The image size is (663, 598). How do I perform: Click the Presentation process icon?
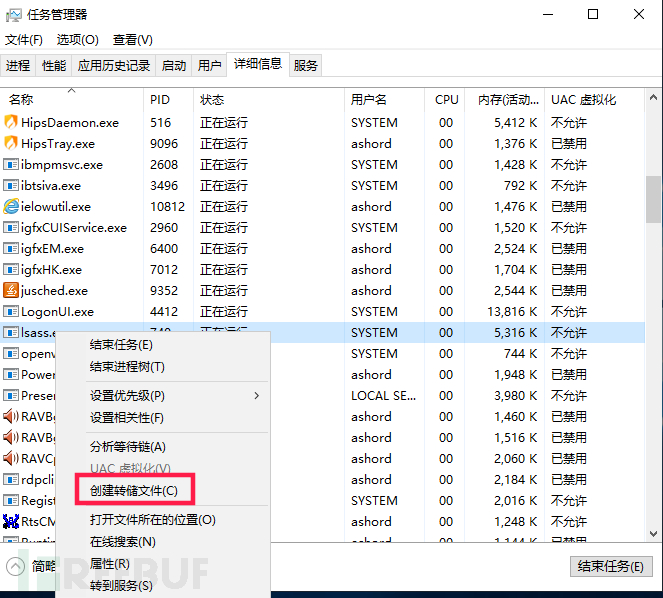pyautogui.click(x=11, y=395)
